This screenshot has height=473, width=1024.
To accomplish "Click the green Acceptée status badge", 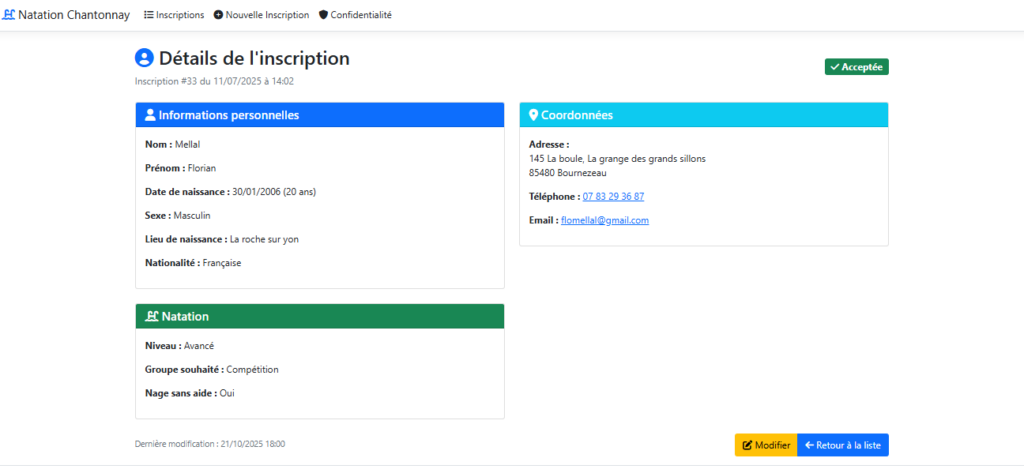I will coord(857,67).
